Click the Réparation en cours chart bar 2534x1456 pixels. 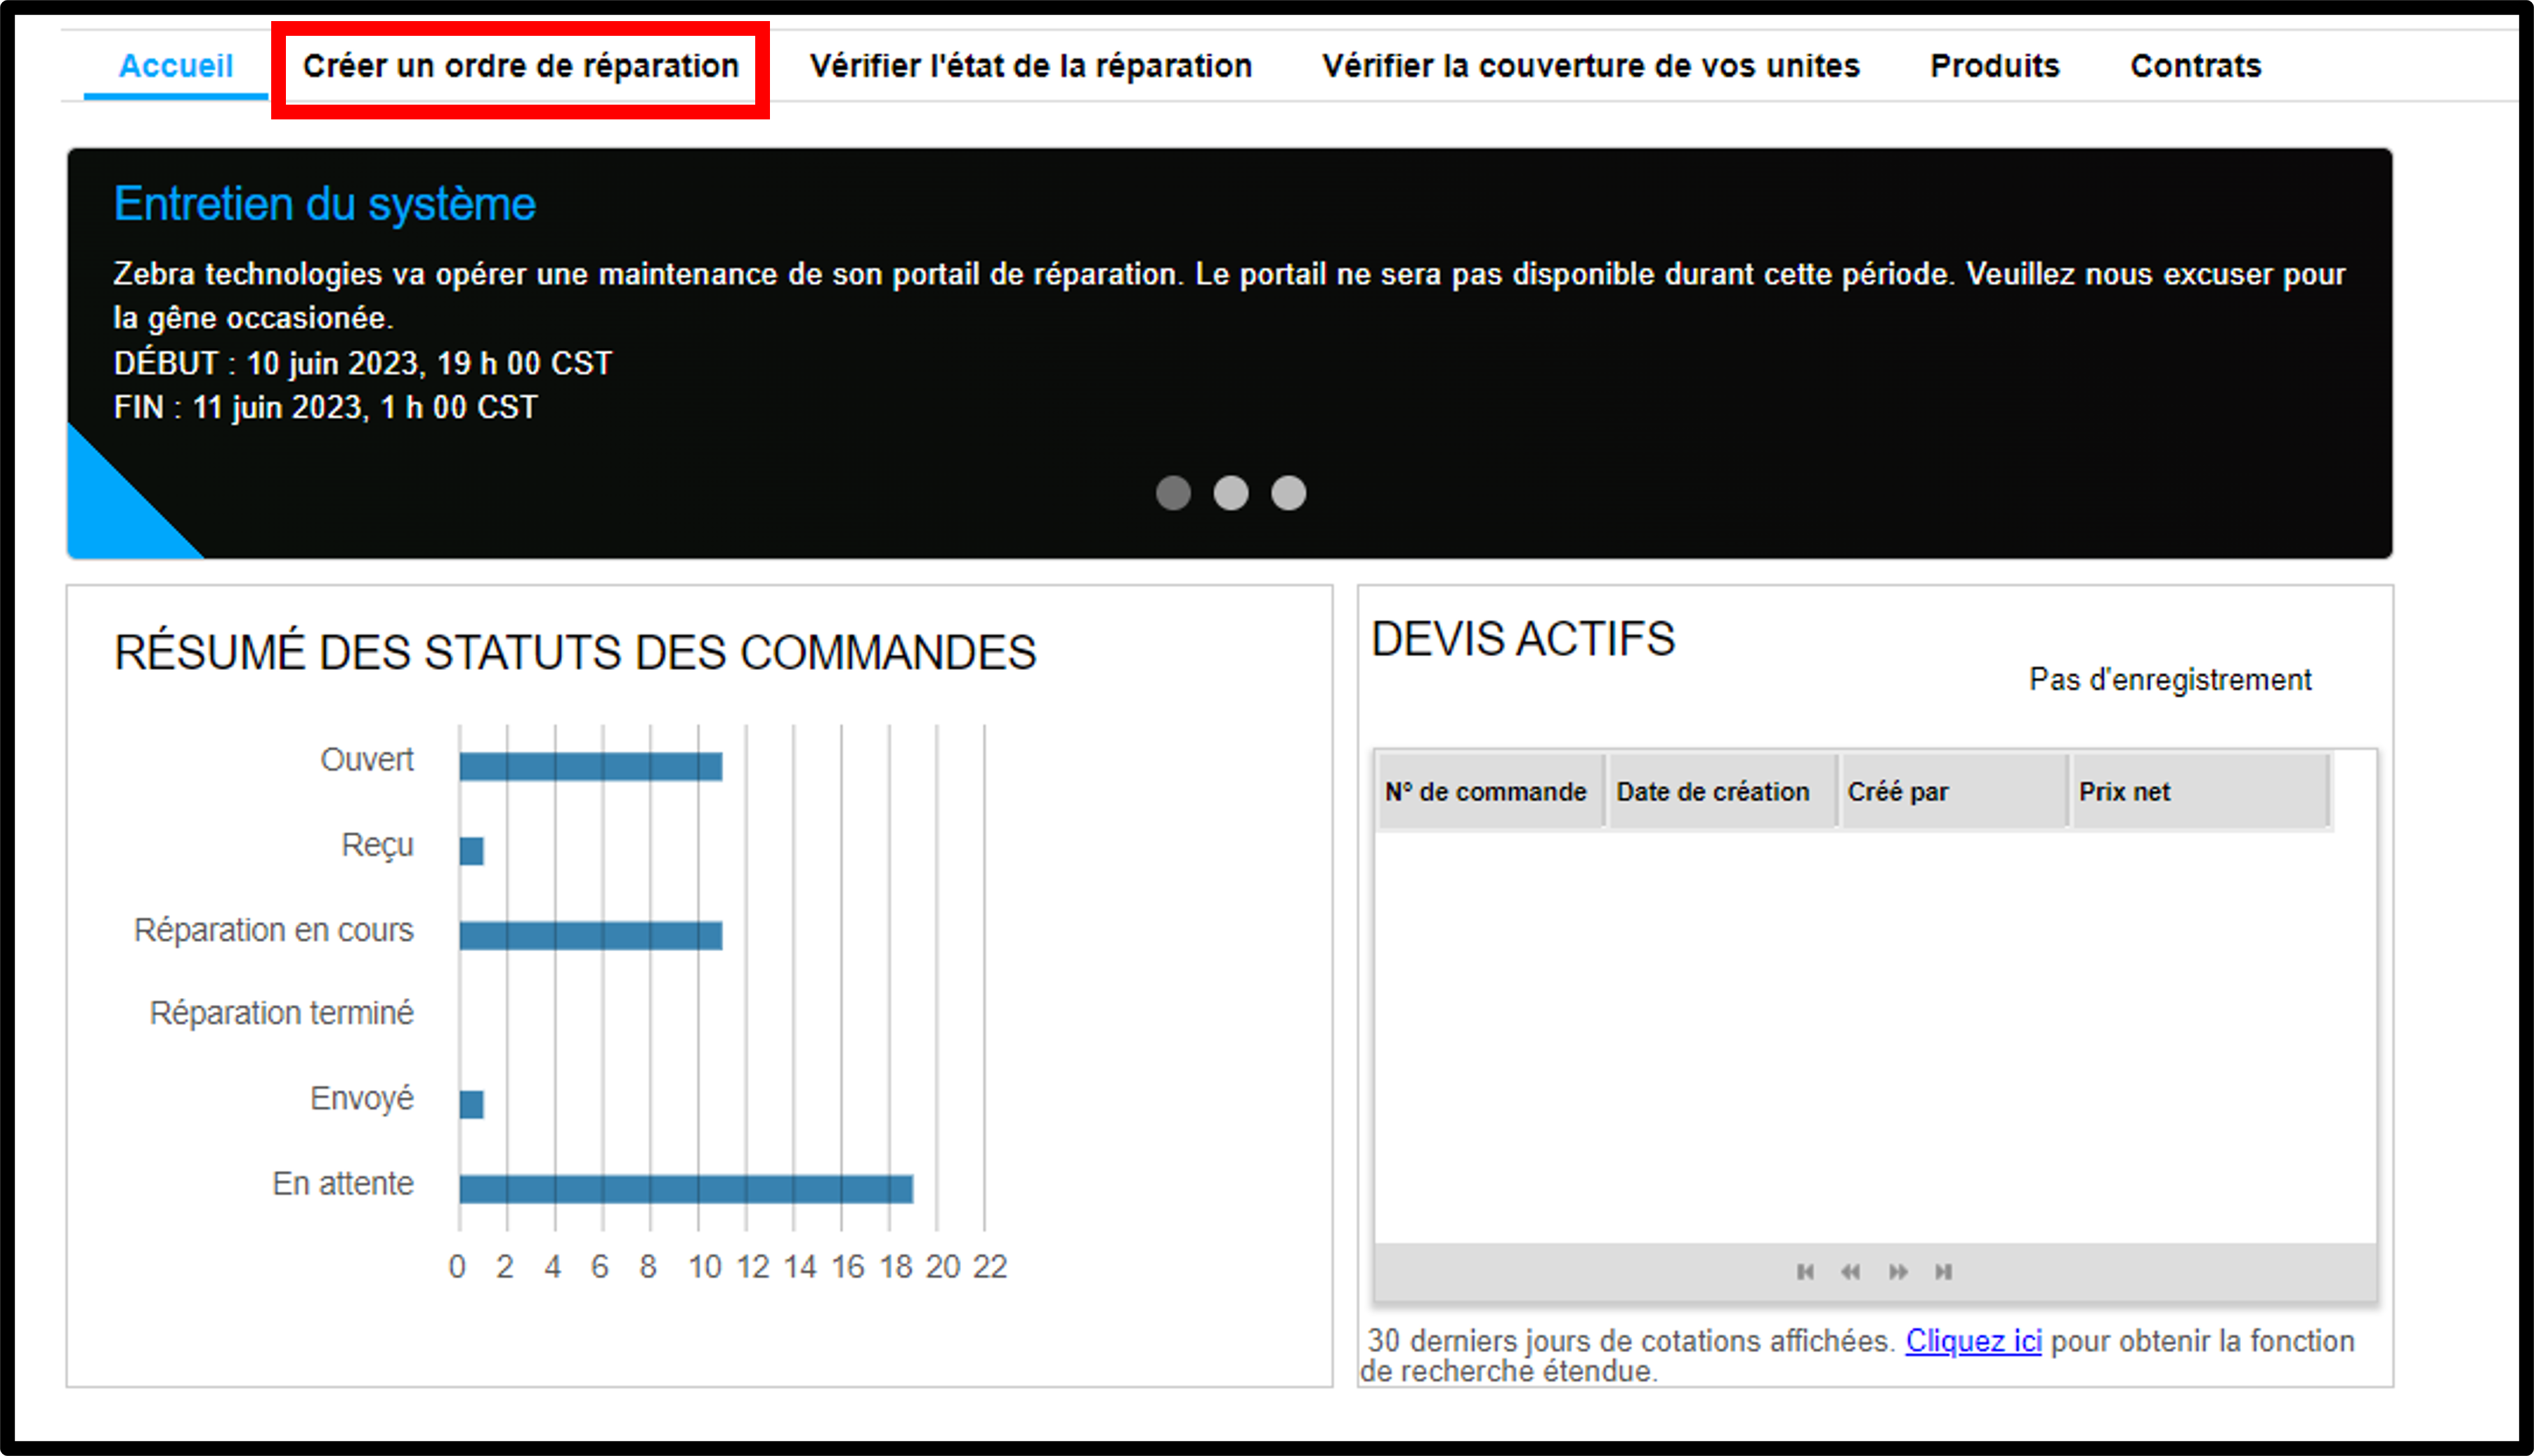click(x=591, y=936)
